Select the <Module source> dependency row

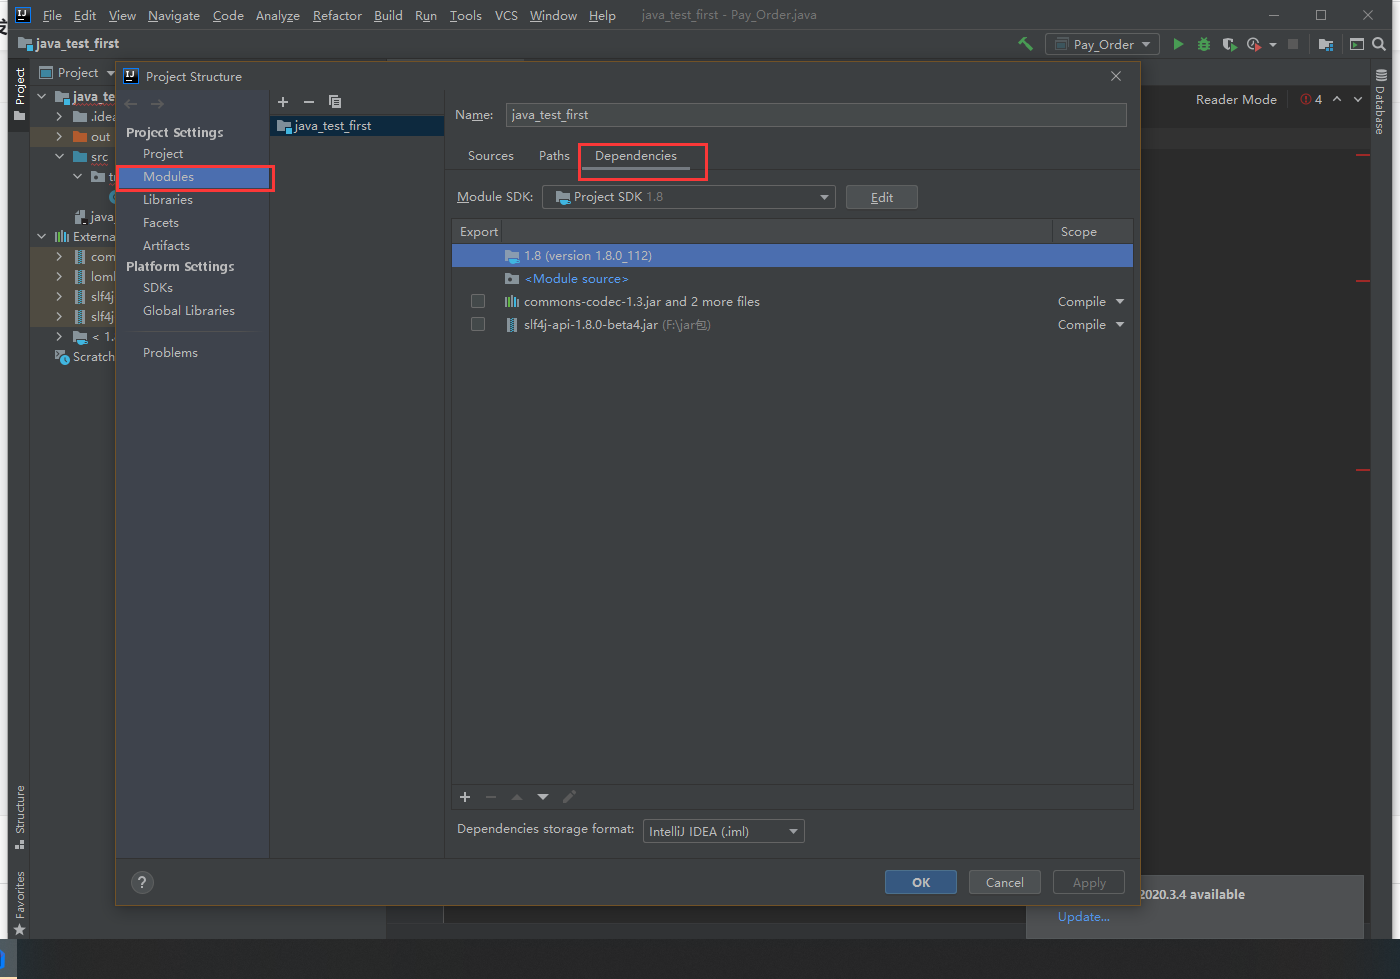click(x=792, y=279)
